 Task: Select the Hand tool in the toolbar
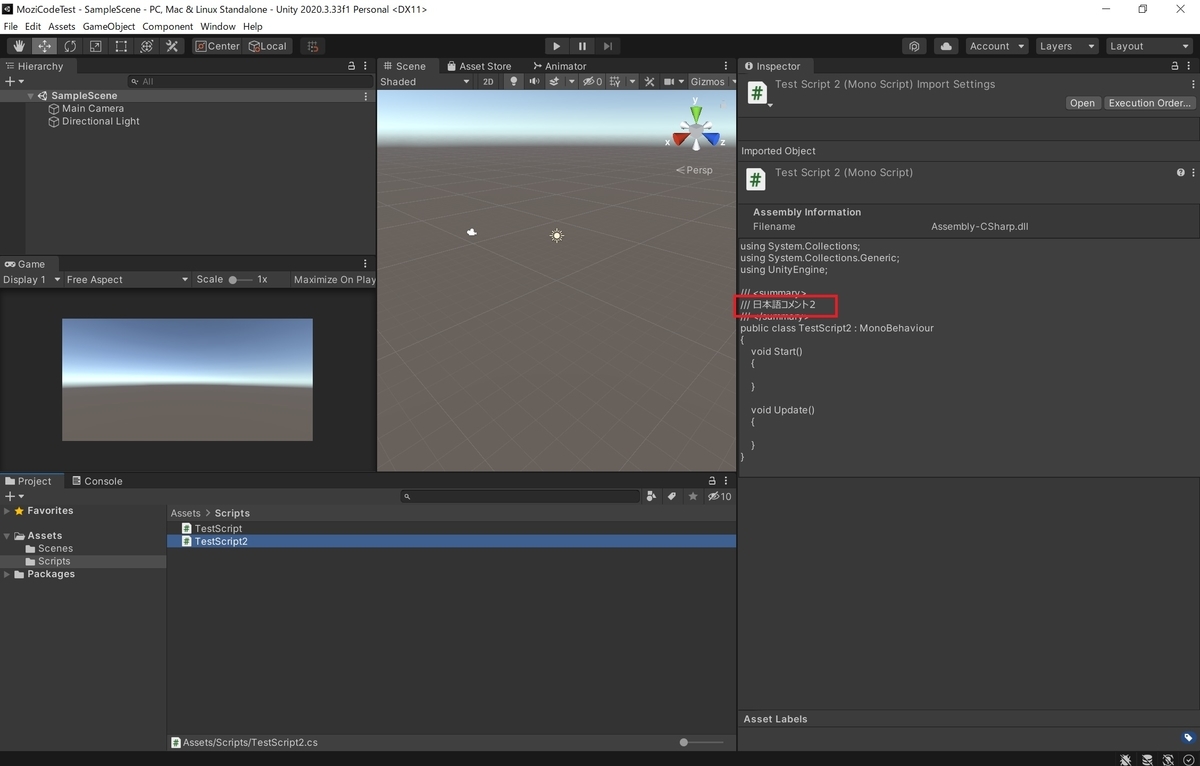[x=19, y=46]
